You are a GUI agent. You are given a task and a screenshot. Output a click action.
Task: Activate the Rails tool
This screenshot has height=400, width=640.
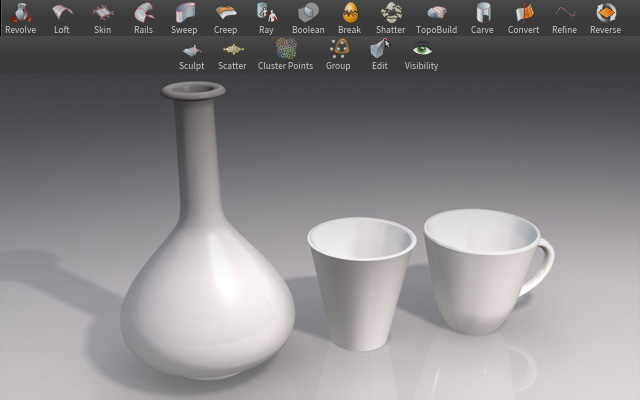144,18
